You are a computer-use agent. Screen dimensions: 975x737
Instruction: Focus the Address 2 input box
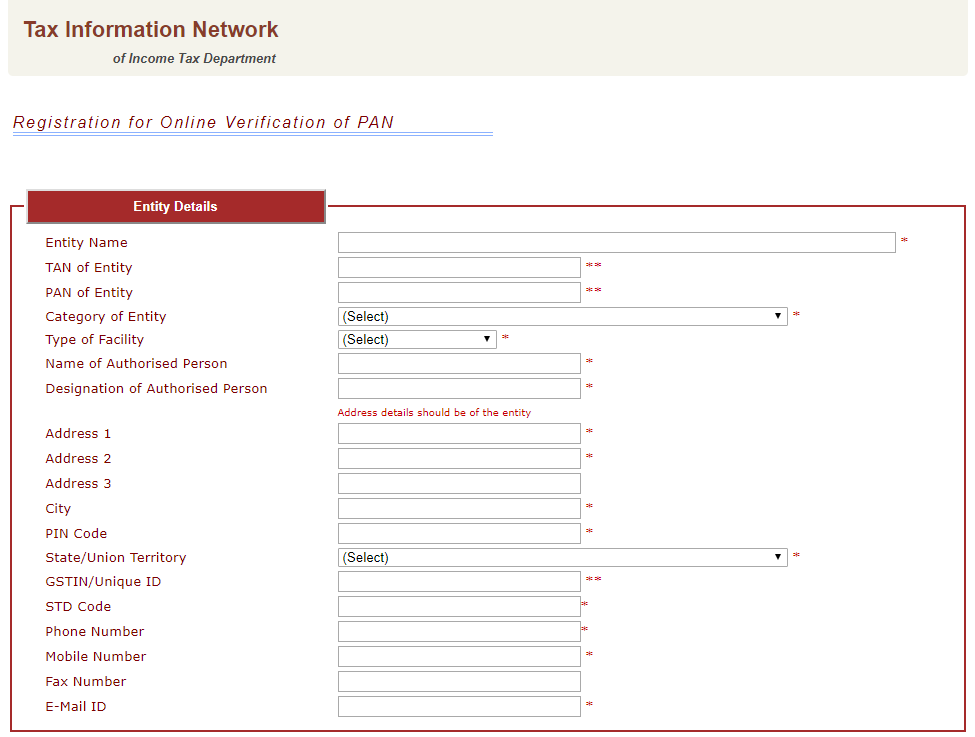click(x=459, y=458)
